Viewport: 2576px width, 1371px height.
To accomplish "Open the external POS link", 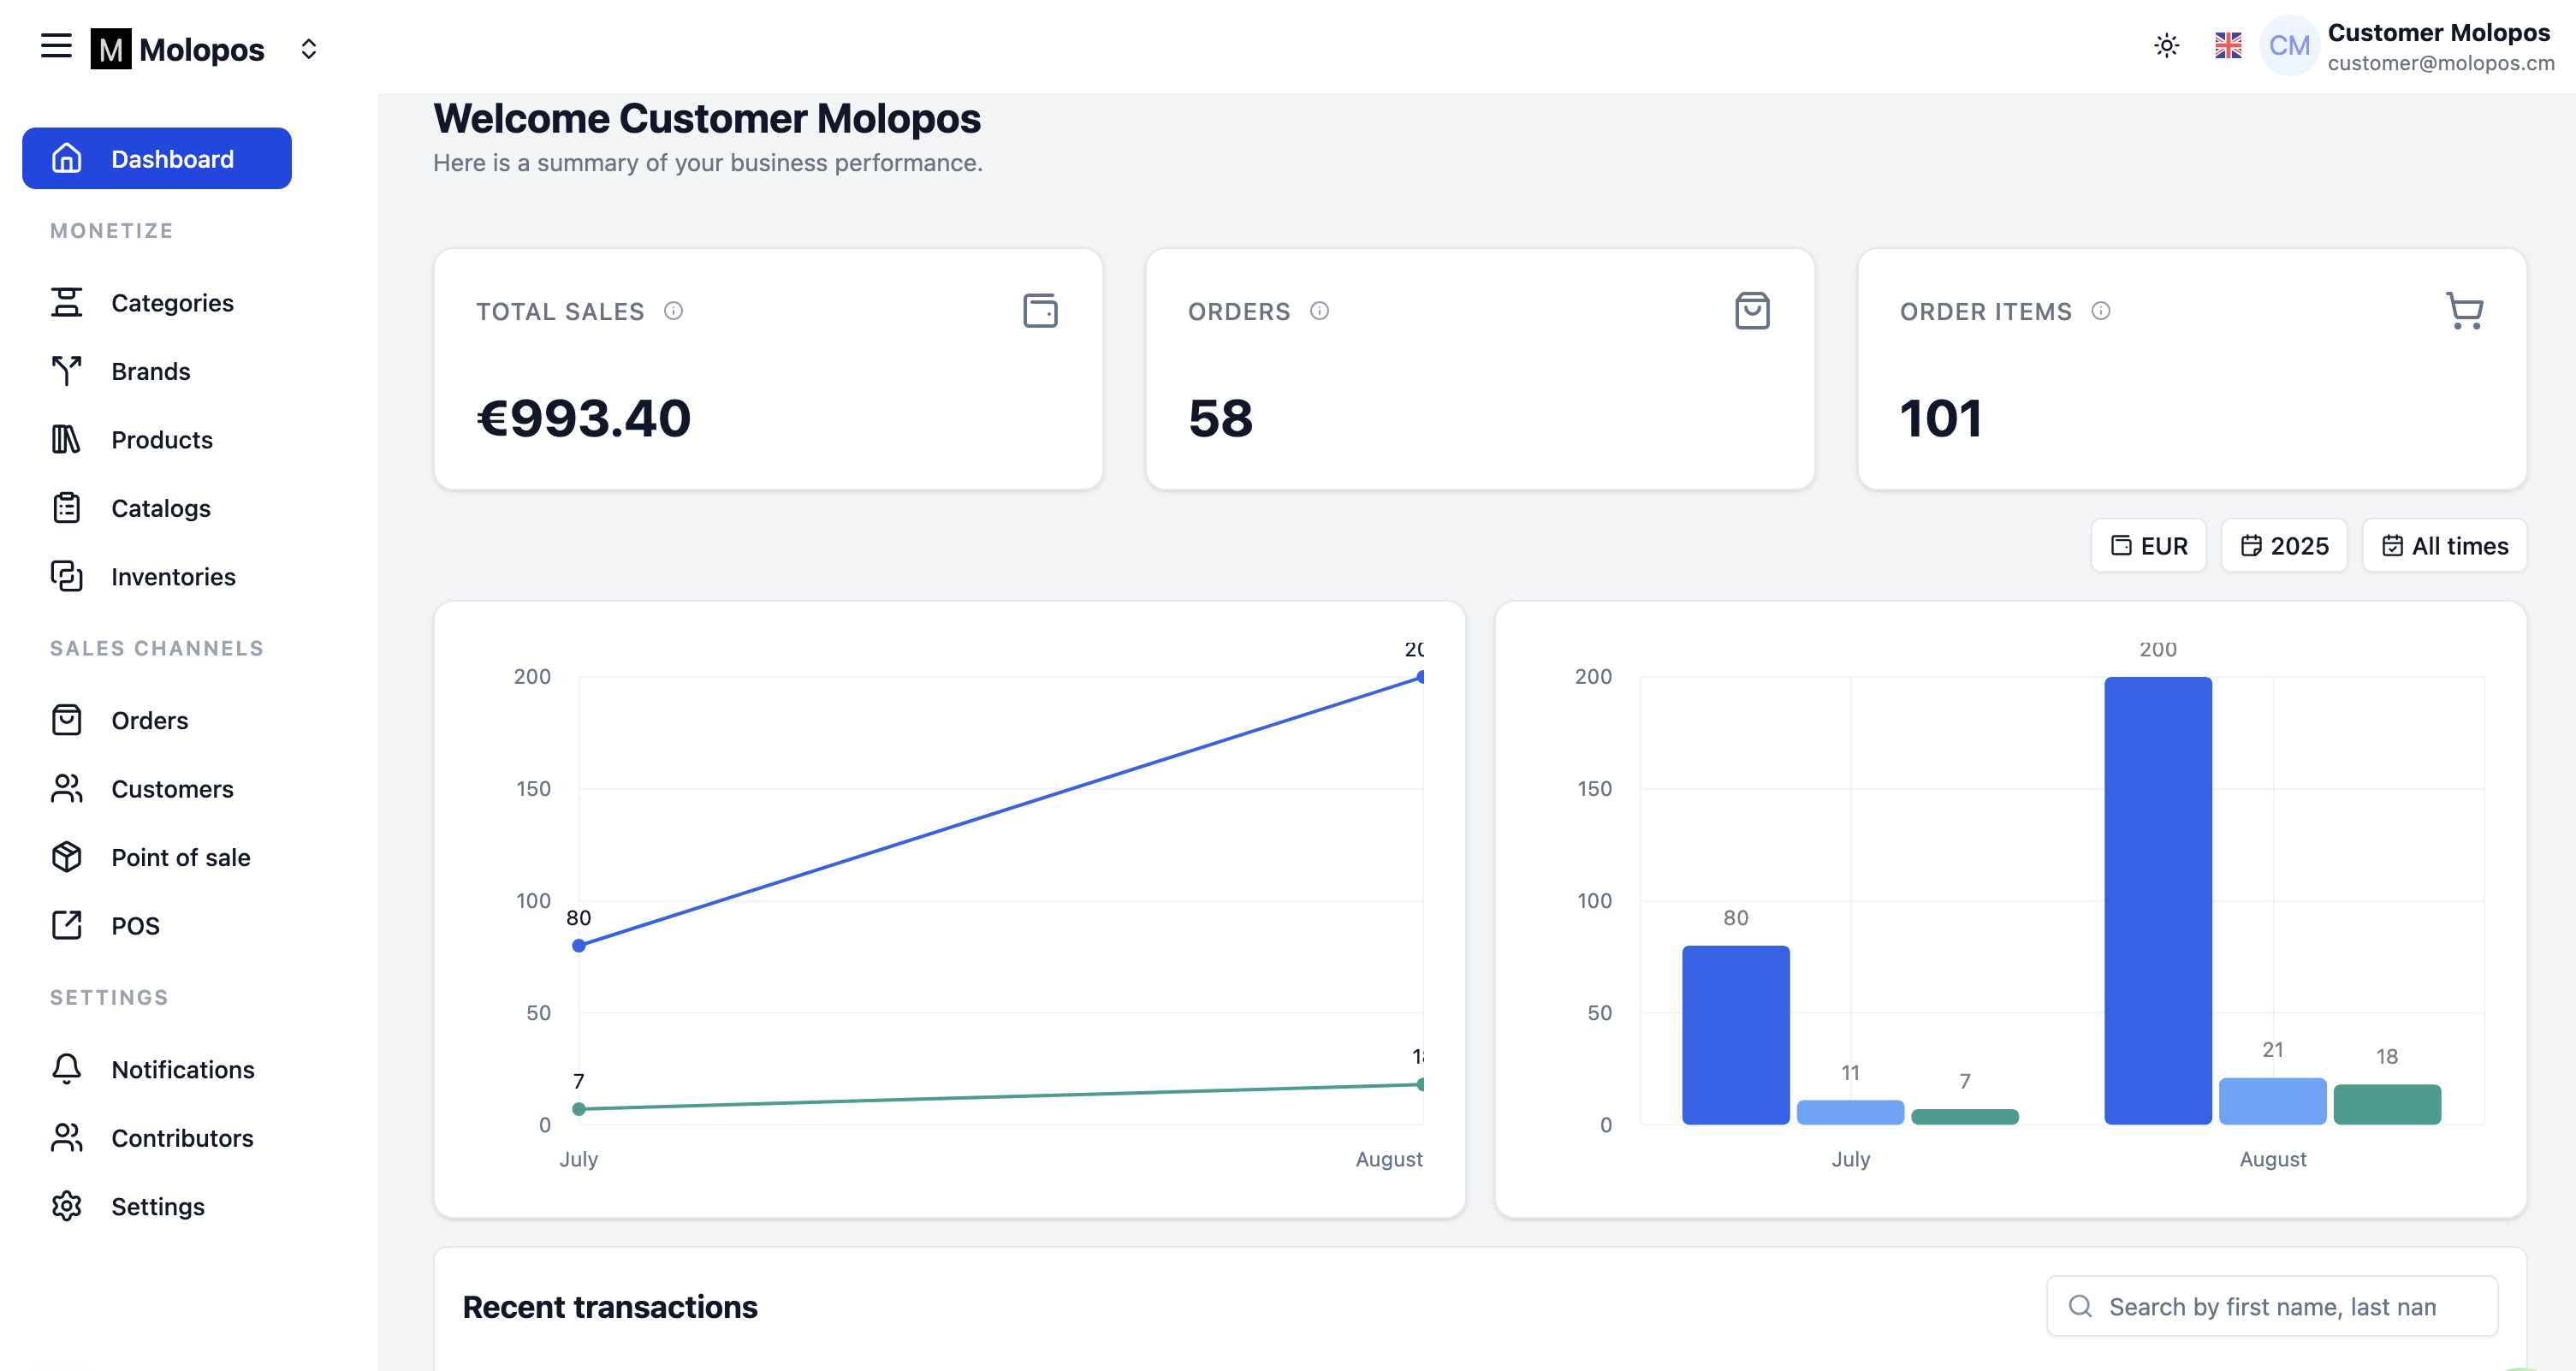I will (135, 926).
